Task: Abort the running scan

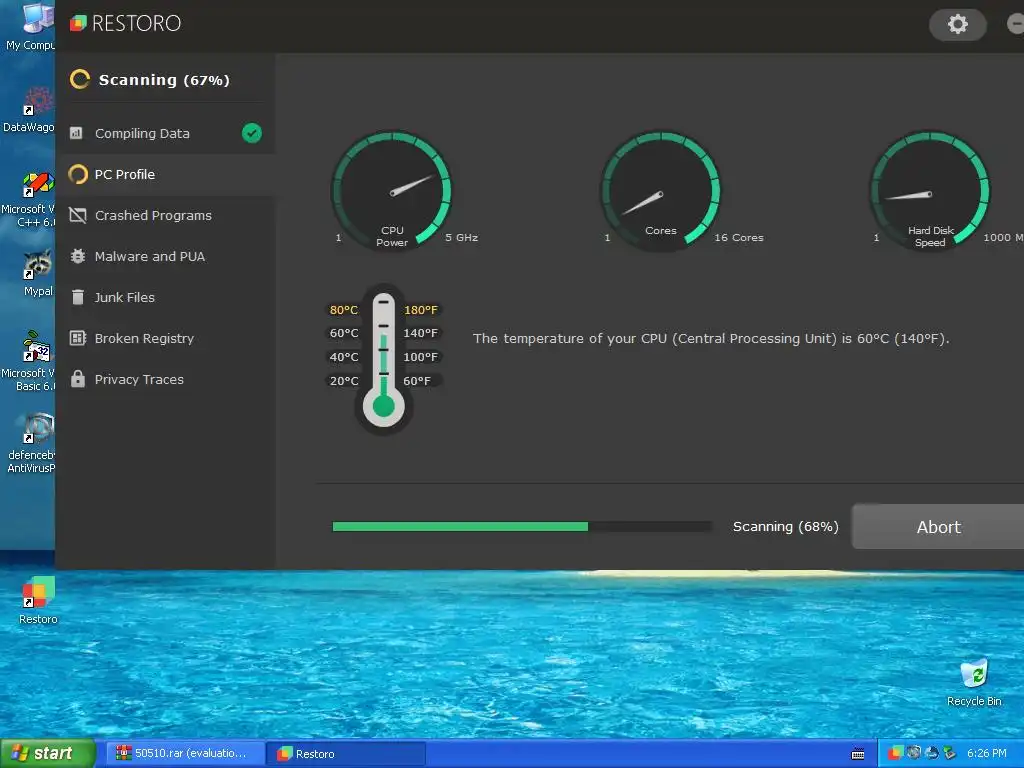Action: point(938,527)
